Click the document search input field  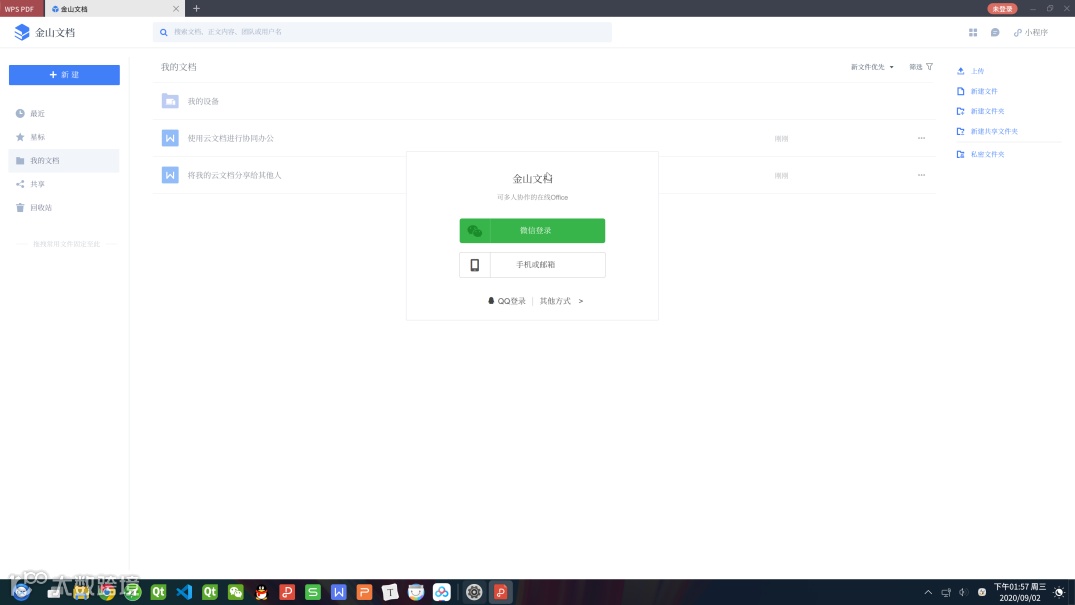click(x=382, y=32)
